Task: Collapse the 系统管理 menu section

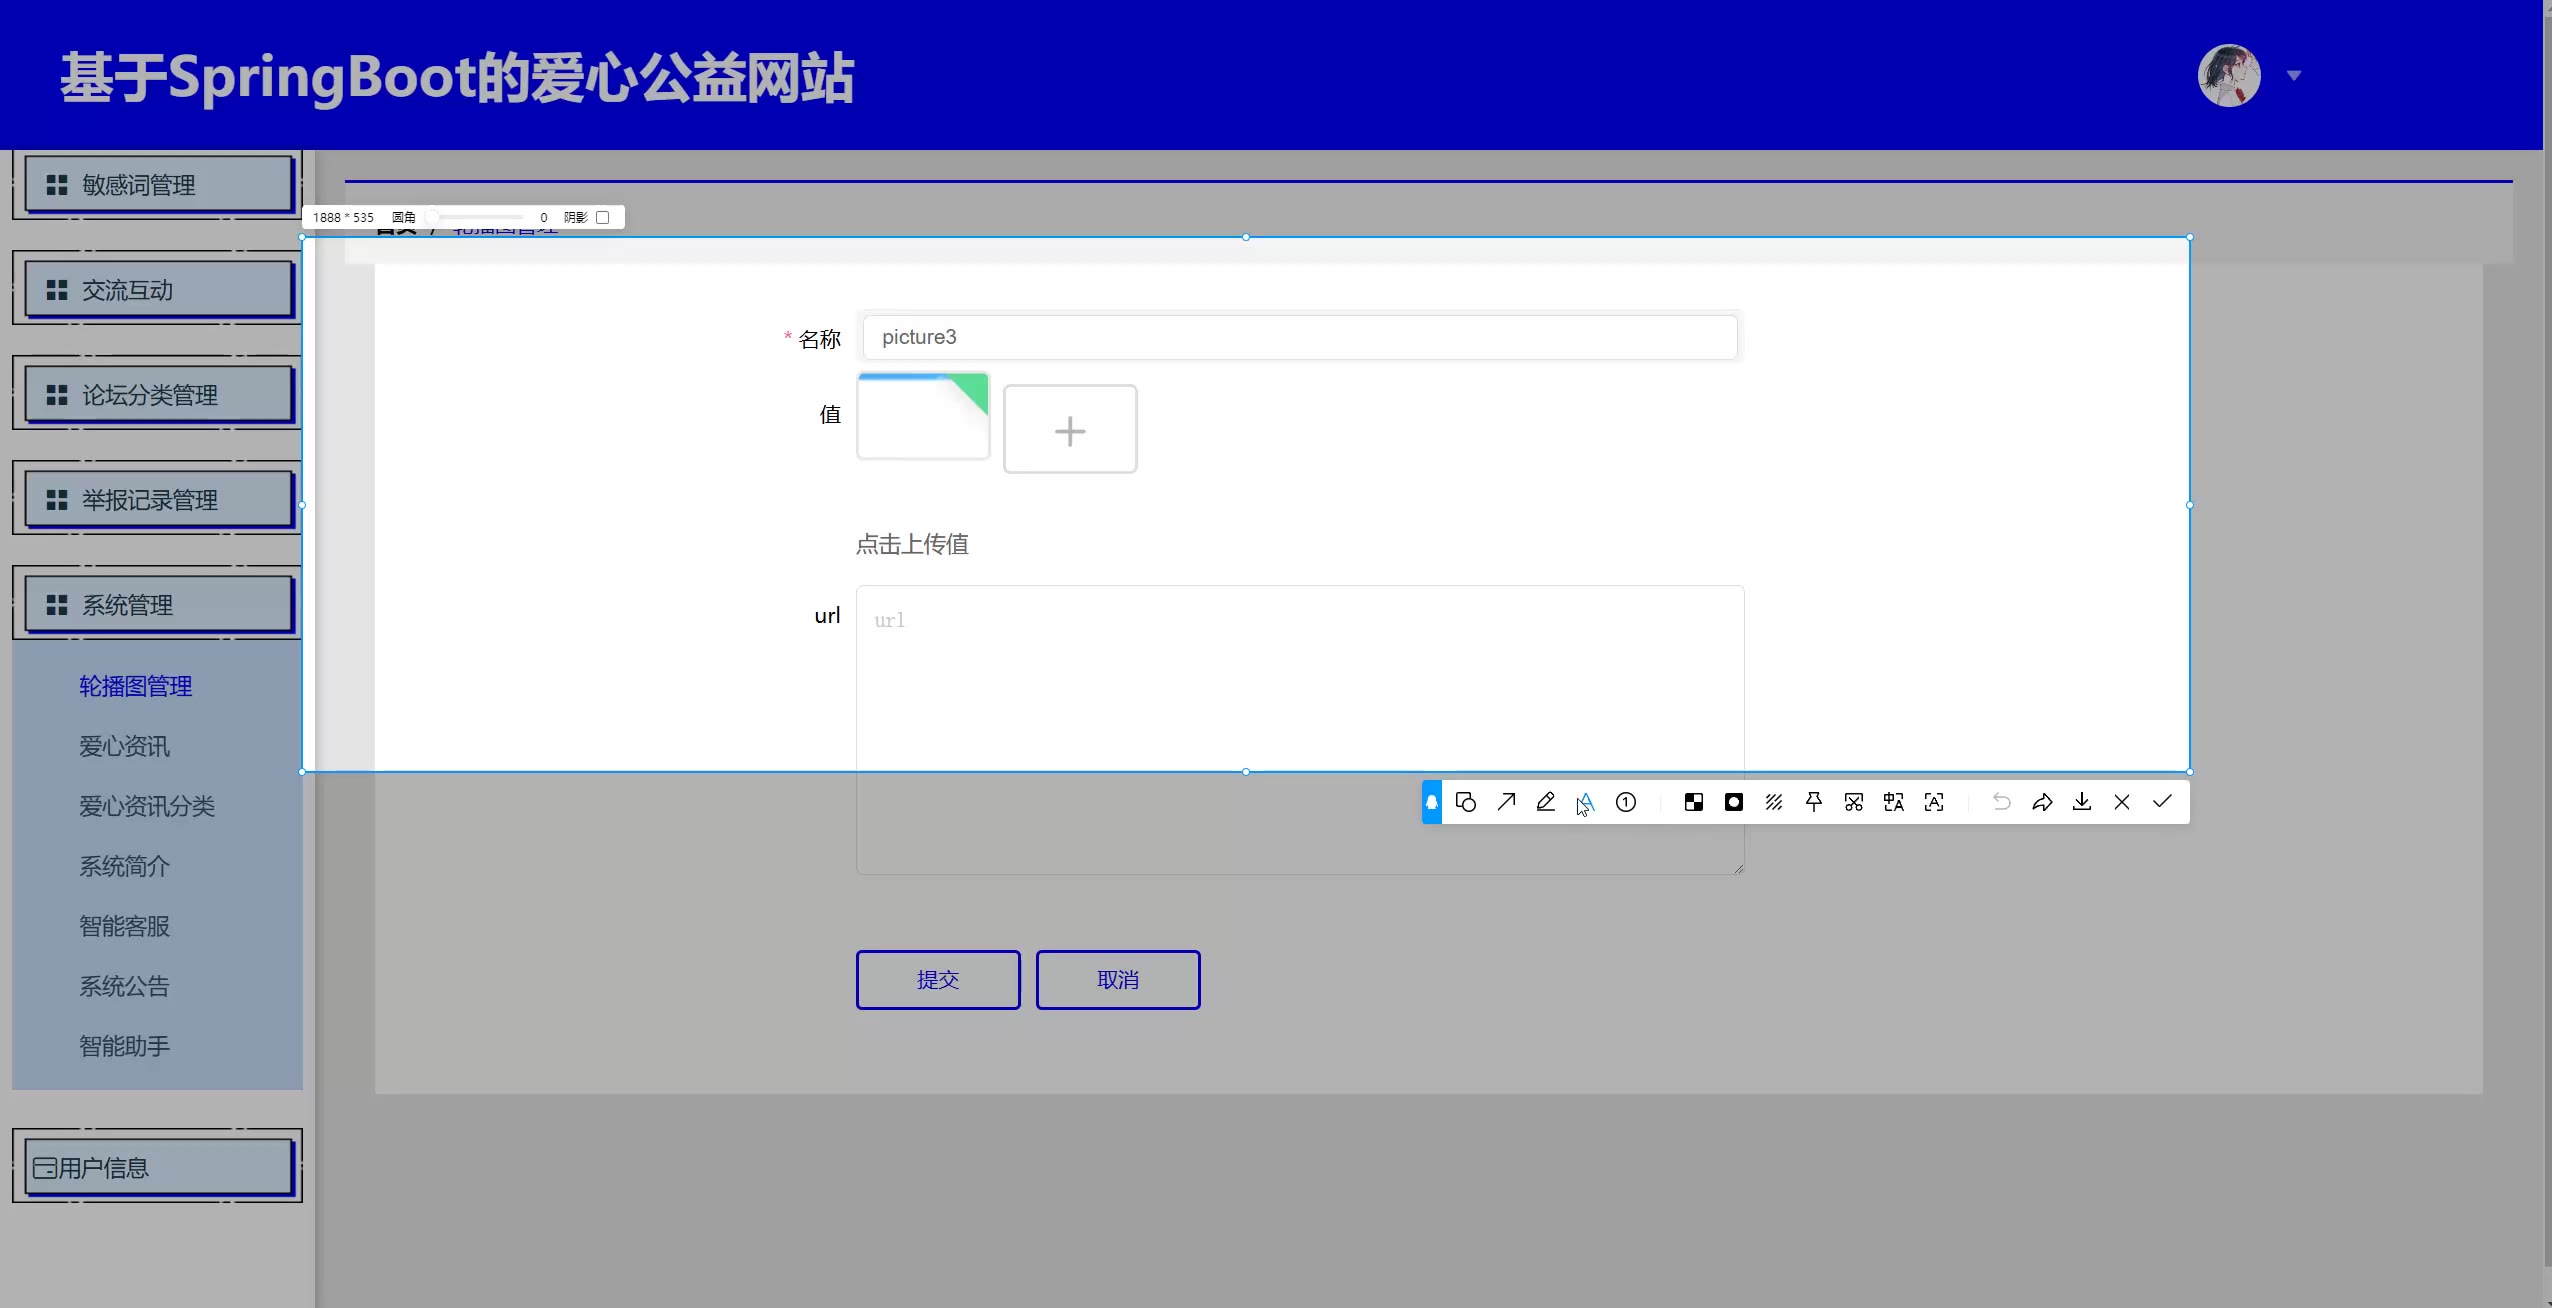Action: (158, 604)
